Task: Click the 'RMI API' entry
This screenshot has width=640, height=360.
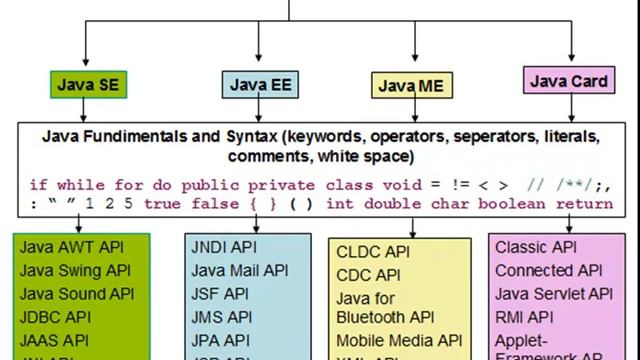Action: 524,317
